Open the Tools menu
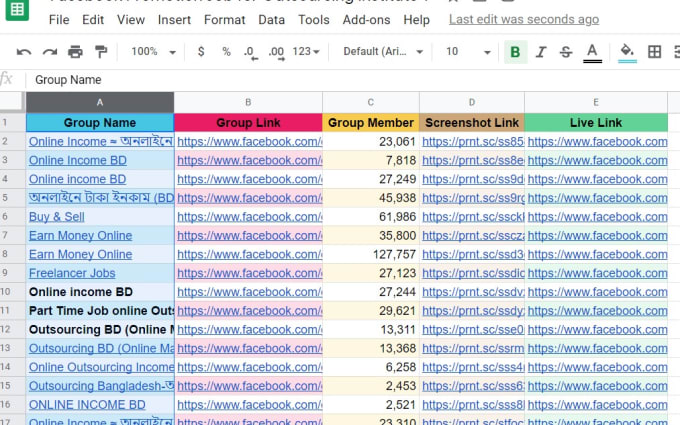The width and height of the screenshot is (680, 425). pos(314,20)
